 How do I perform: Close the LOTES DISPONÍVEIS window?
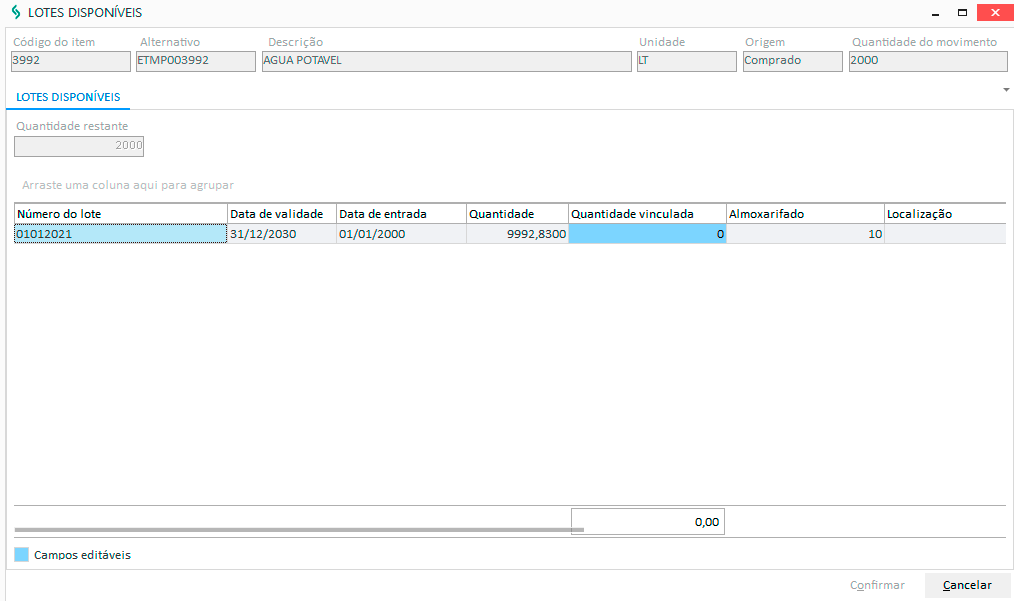995,12
